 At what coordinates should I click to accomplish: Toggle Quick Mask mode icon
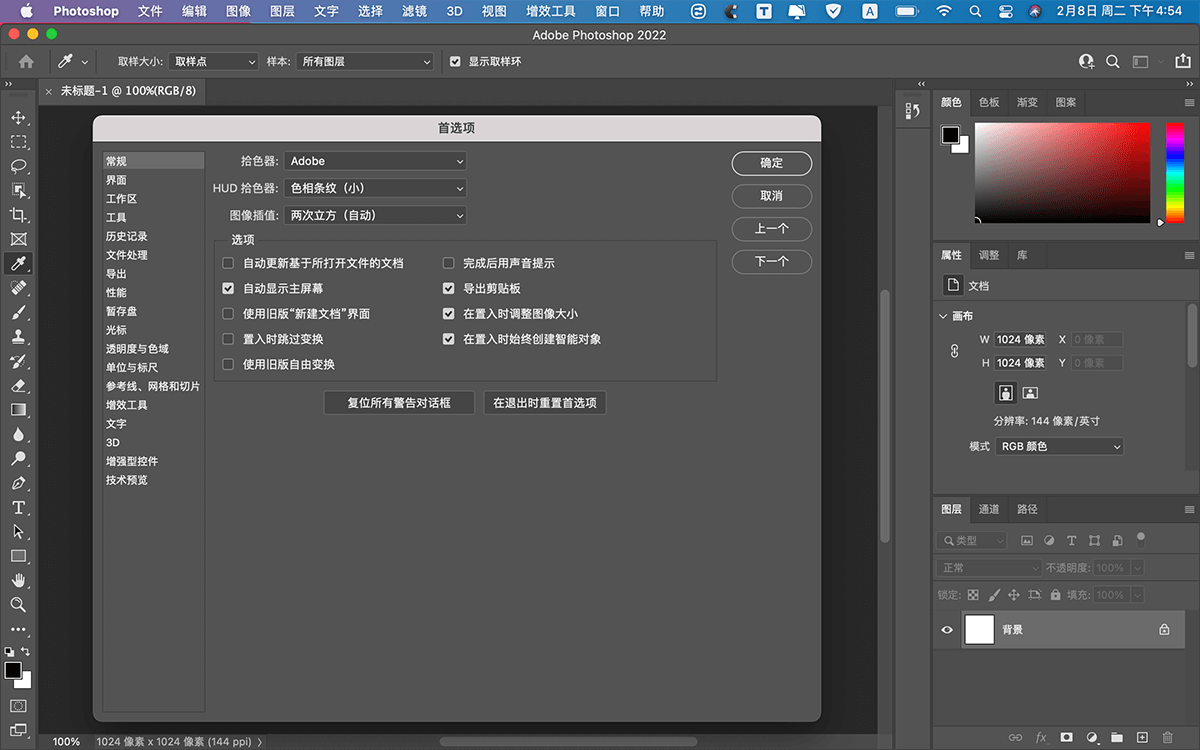point(18,706)
